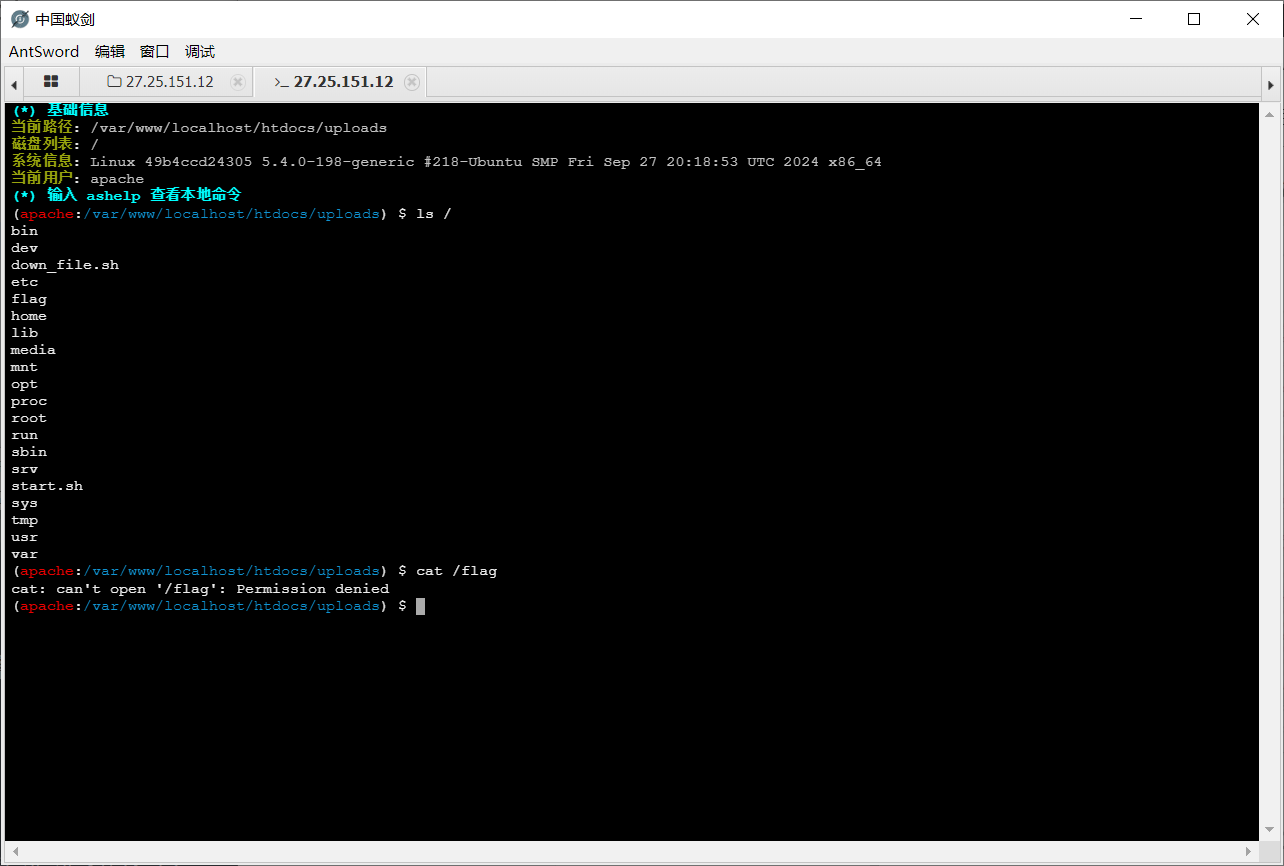
Task: Click the ashelp hint line
Action: (x=127, y=196)
